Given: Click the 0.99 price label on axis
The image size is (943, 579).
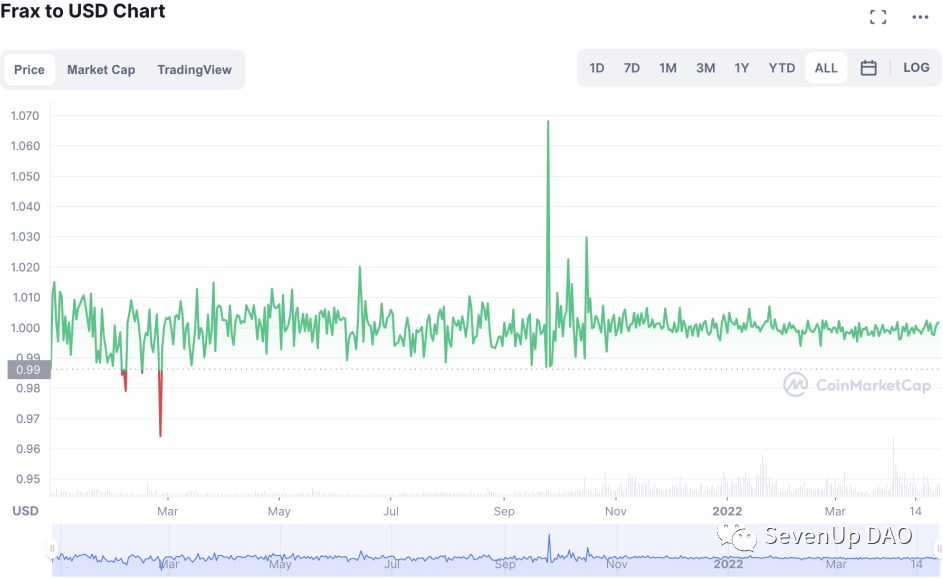Looking at the screenshot, I should coord(27,370).
